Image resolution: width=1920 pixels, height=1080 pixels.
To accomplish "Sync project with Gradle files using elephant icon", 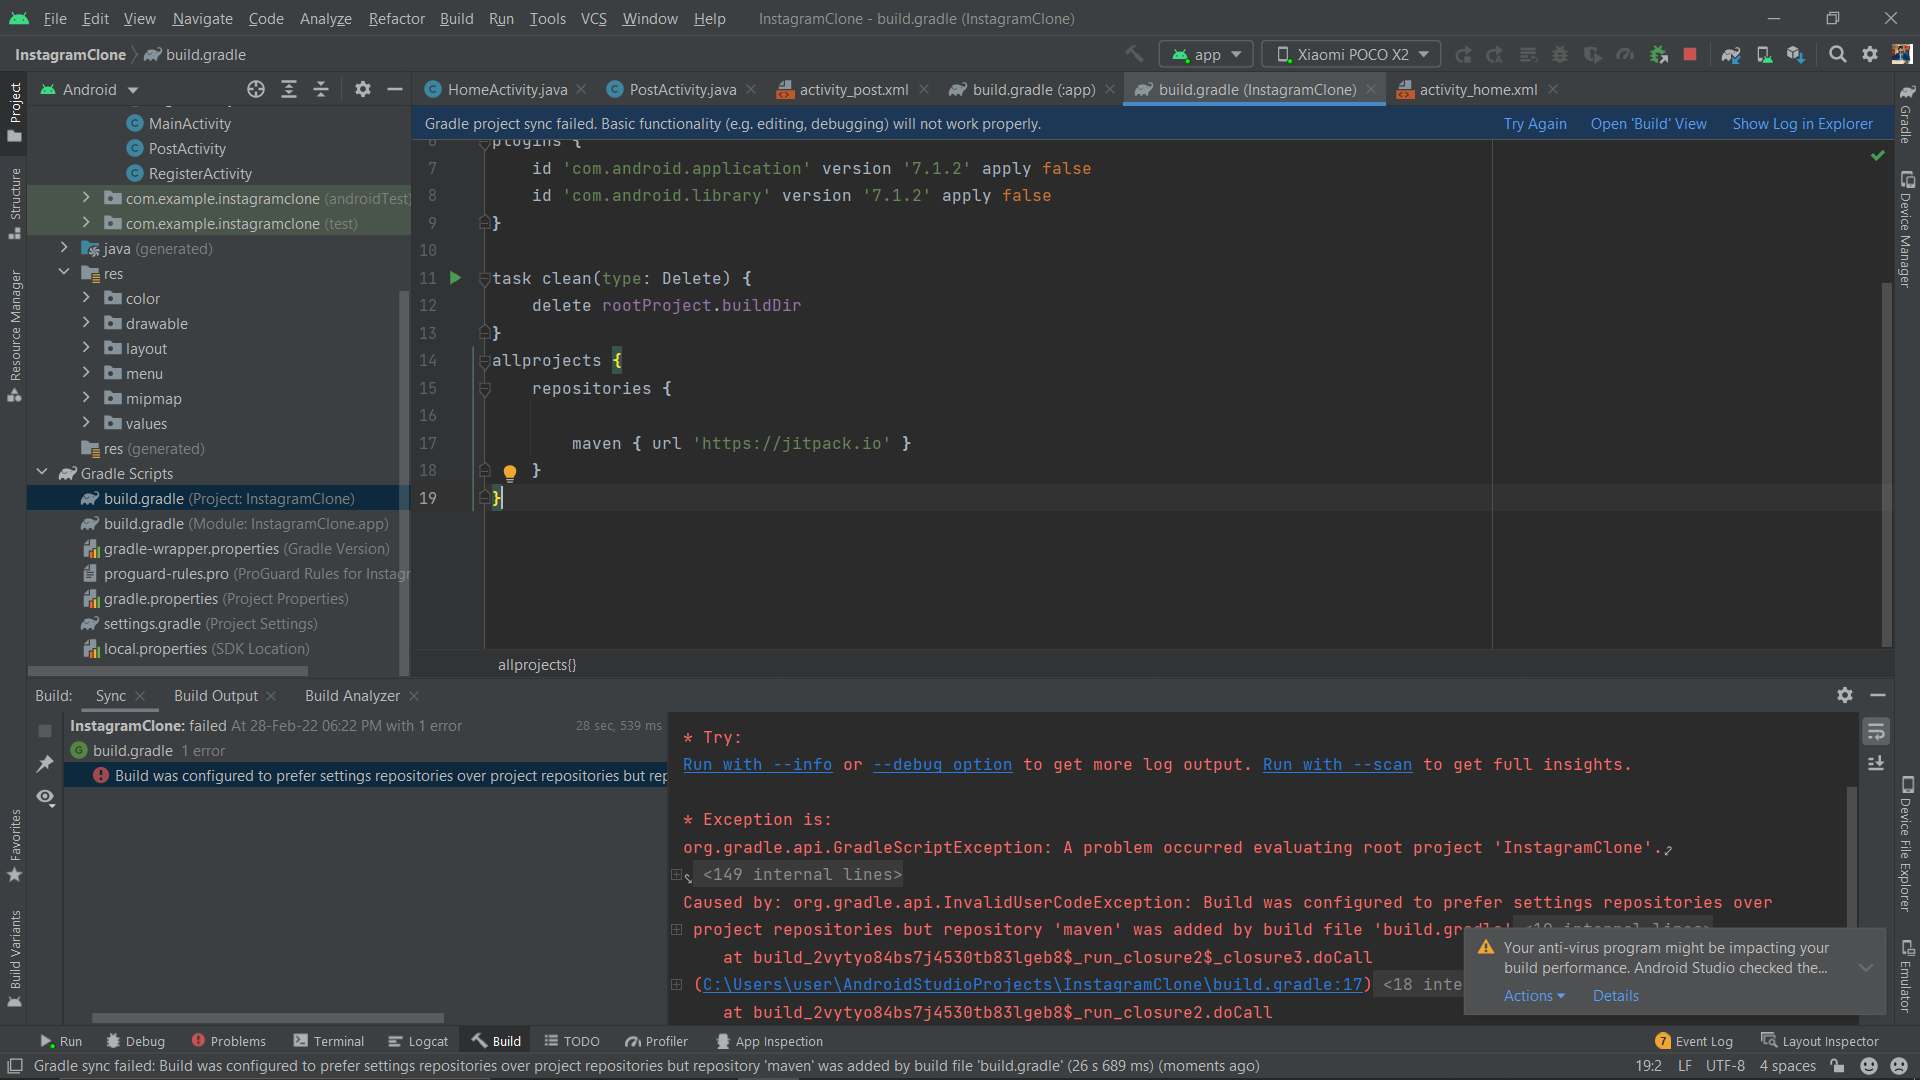I will pyautogui.click(x=1731, y=54).
